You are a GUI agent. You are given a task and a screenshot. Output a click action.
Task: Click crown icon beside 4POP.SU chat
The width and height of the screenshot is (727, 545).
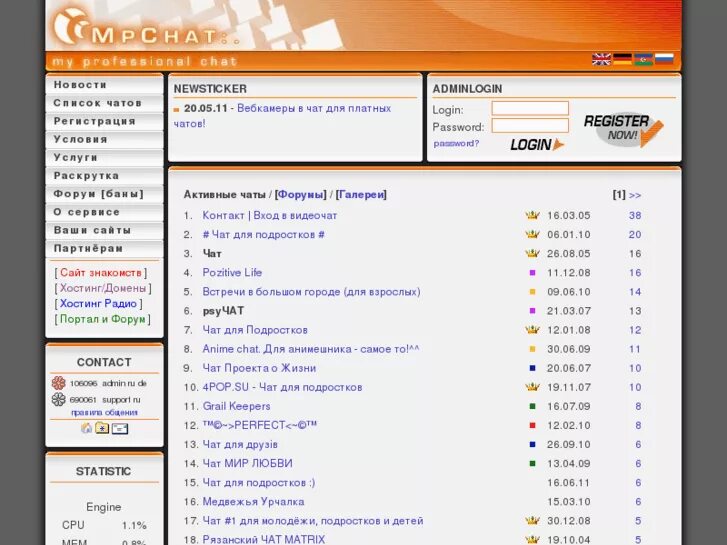(x=532, y=387)
